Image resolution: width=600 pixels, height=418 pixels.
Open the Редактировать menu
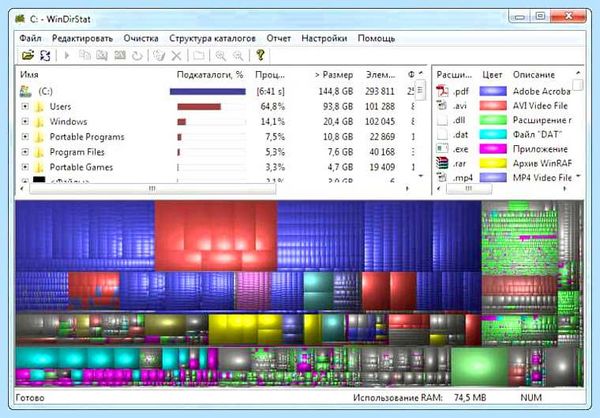[82, 38]
